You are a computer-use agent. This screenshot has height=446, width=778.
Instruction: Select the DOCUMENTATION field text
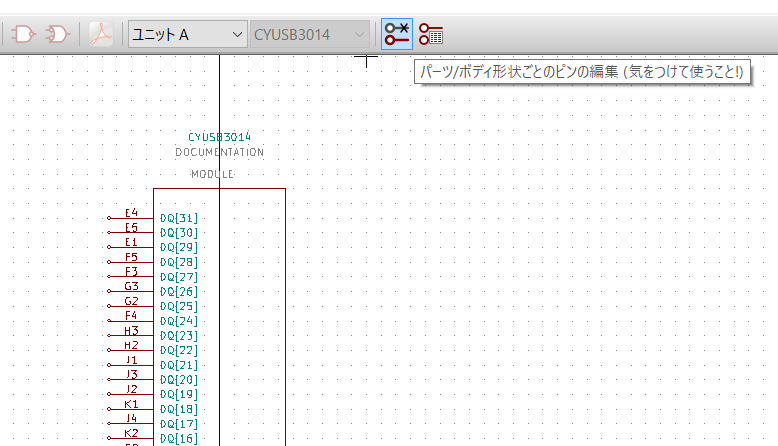[x=219, y=152]
